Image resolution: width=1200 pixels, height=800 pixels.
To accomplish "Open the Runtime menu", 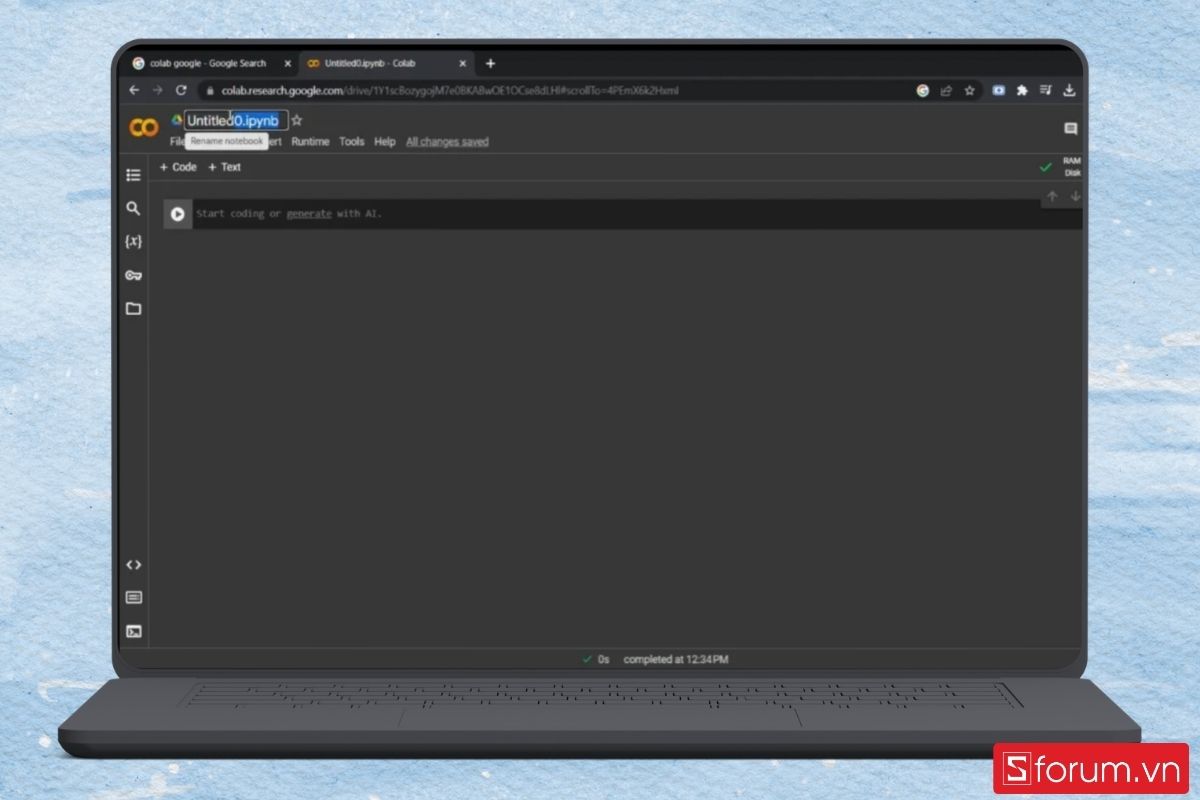I will click(310, 142).
